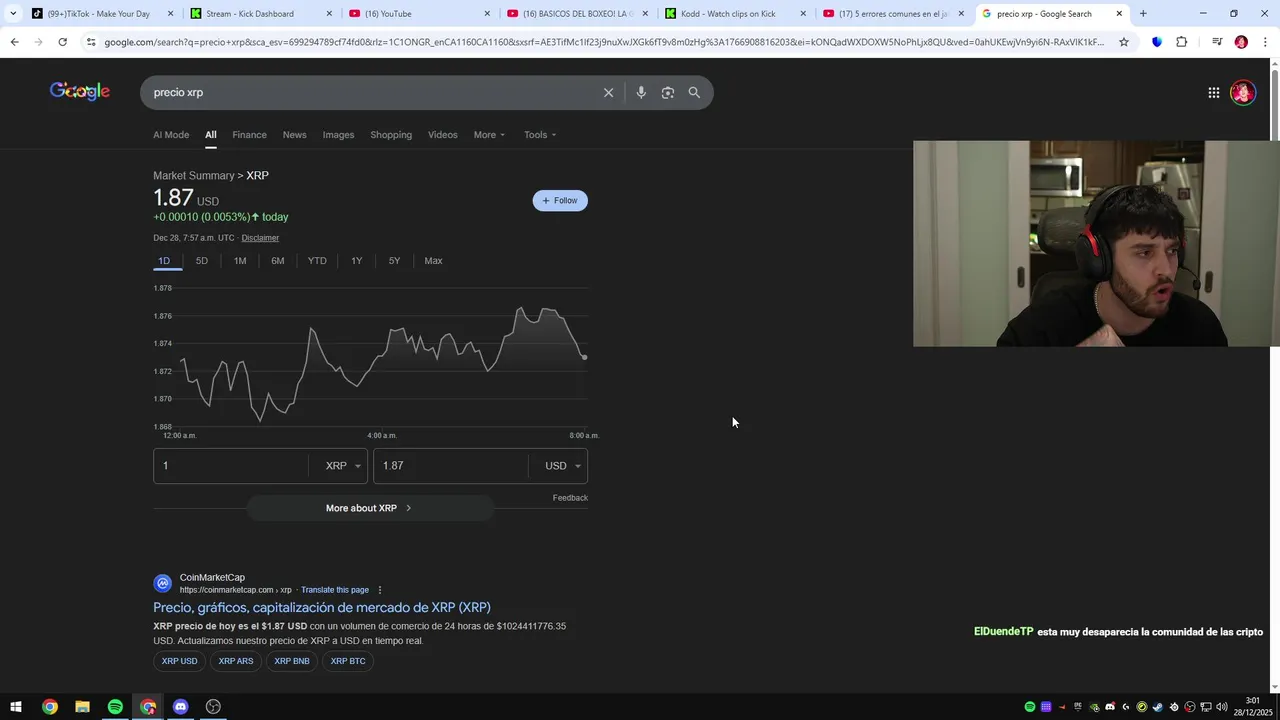Select the 5Y chart range
The height and width of the screenshot is (720, 1280).
(394, 261)
